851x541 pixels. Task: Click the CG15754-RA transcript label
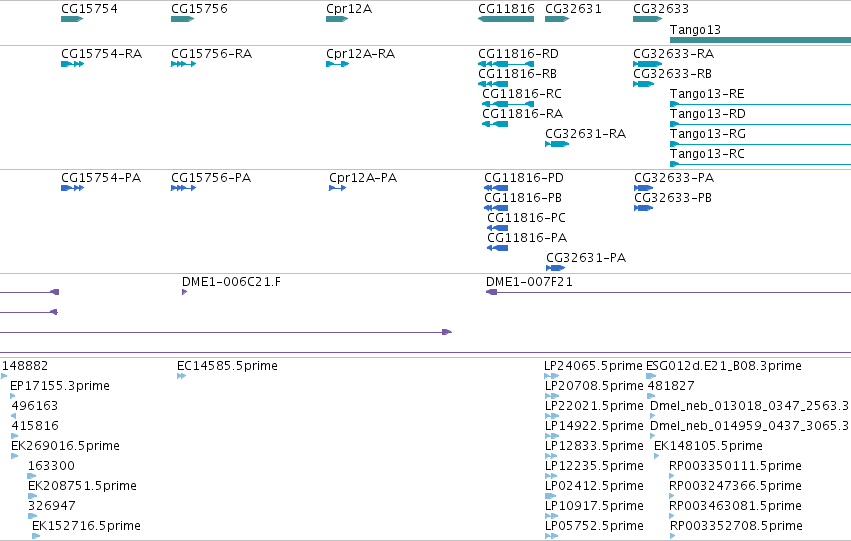pos(101,54)
